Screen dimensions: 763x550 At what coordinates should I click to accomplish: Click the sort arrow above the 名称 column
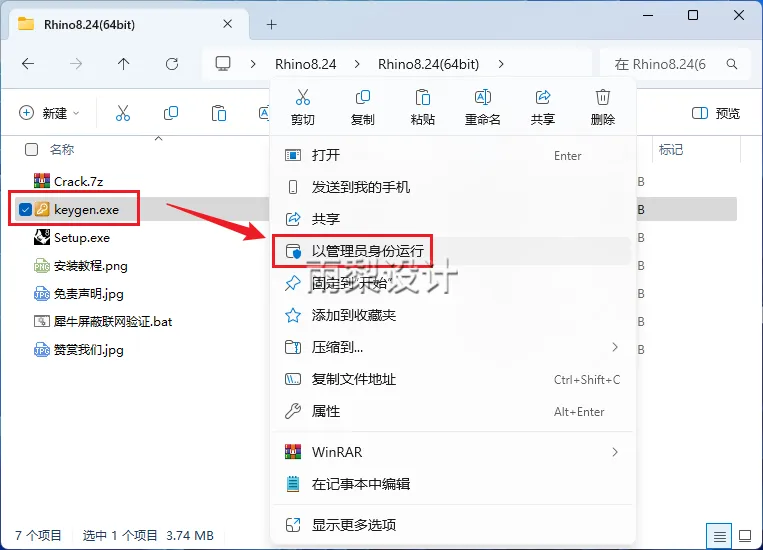(x=158, y=139)
